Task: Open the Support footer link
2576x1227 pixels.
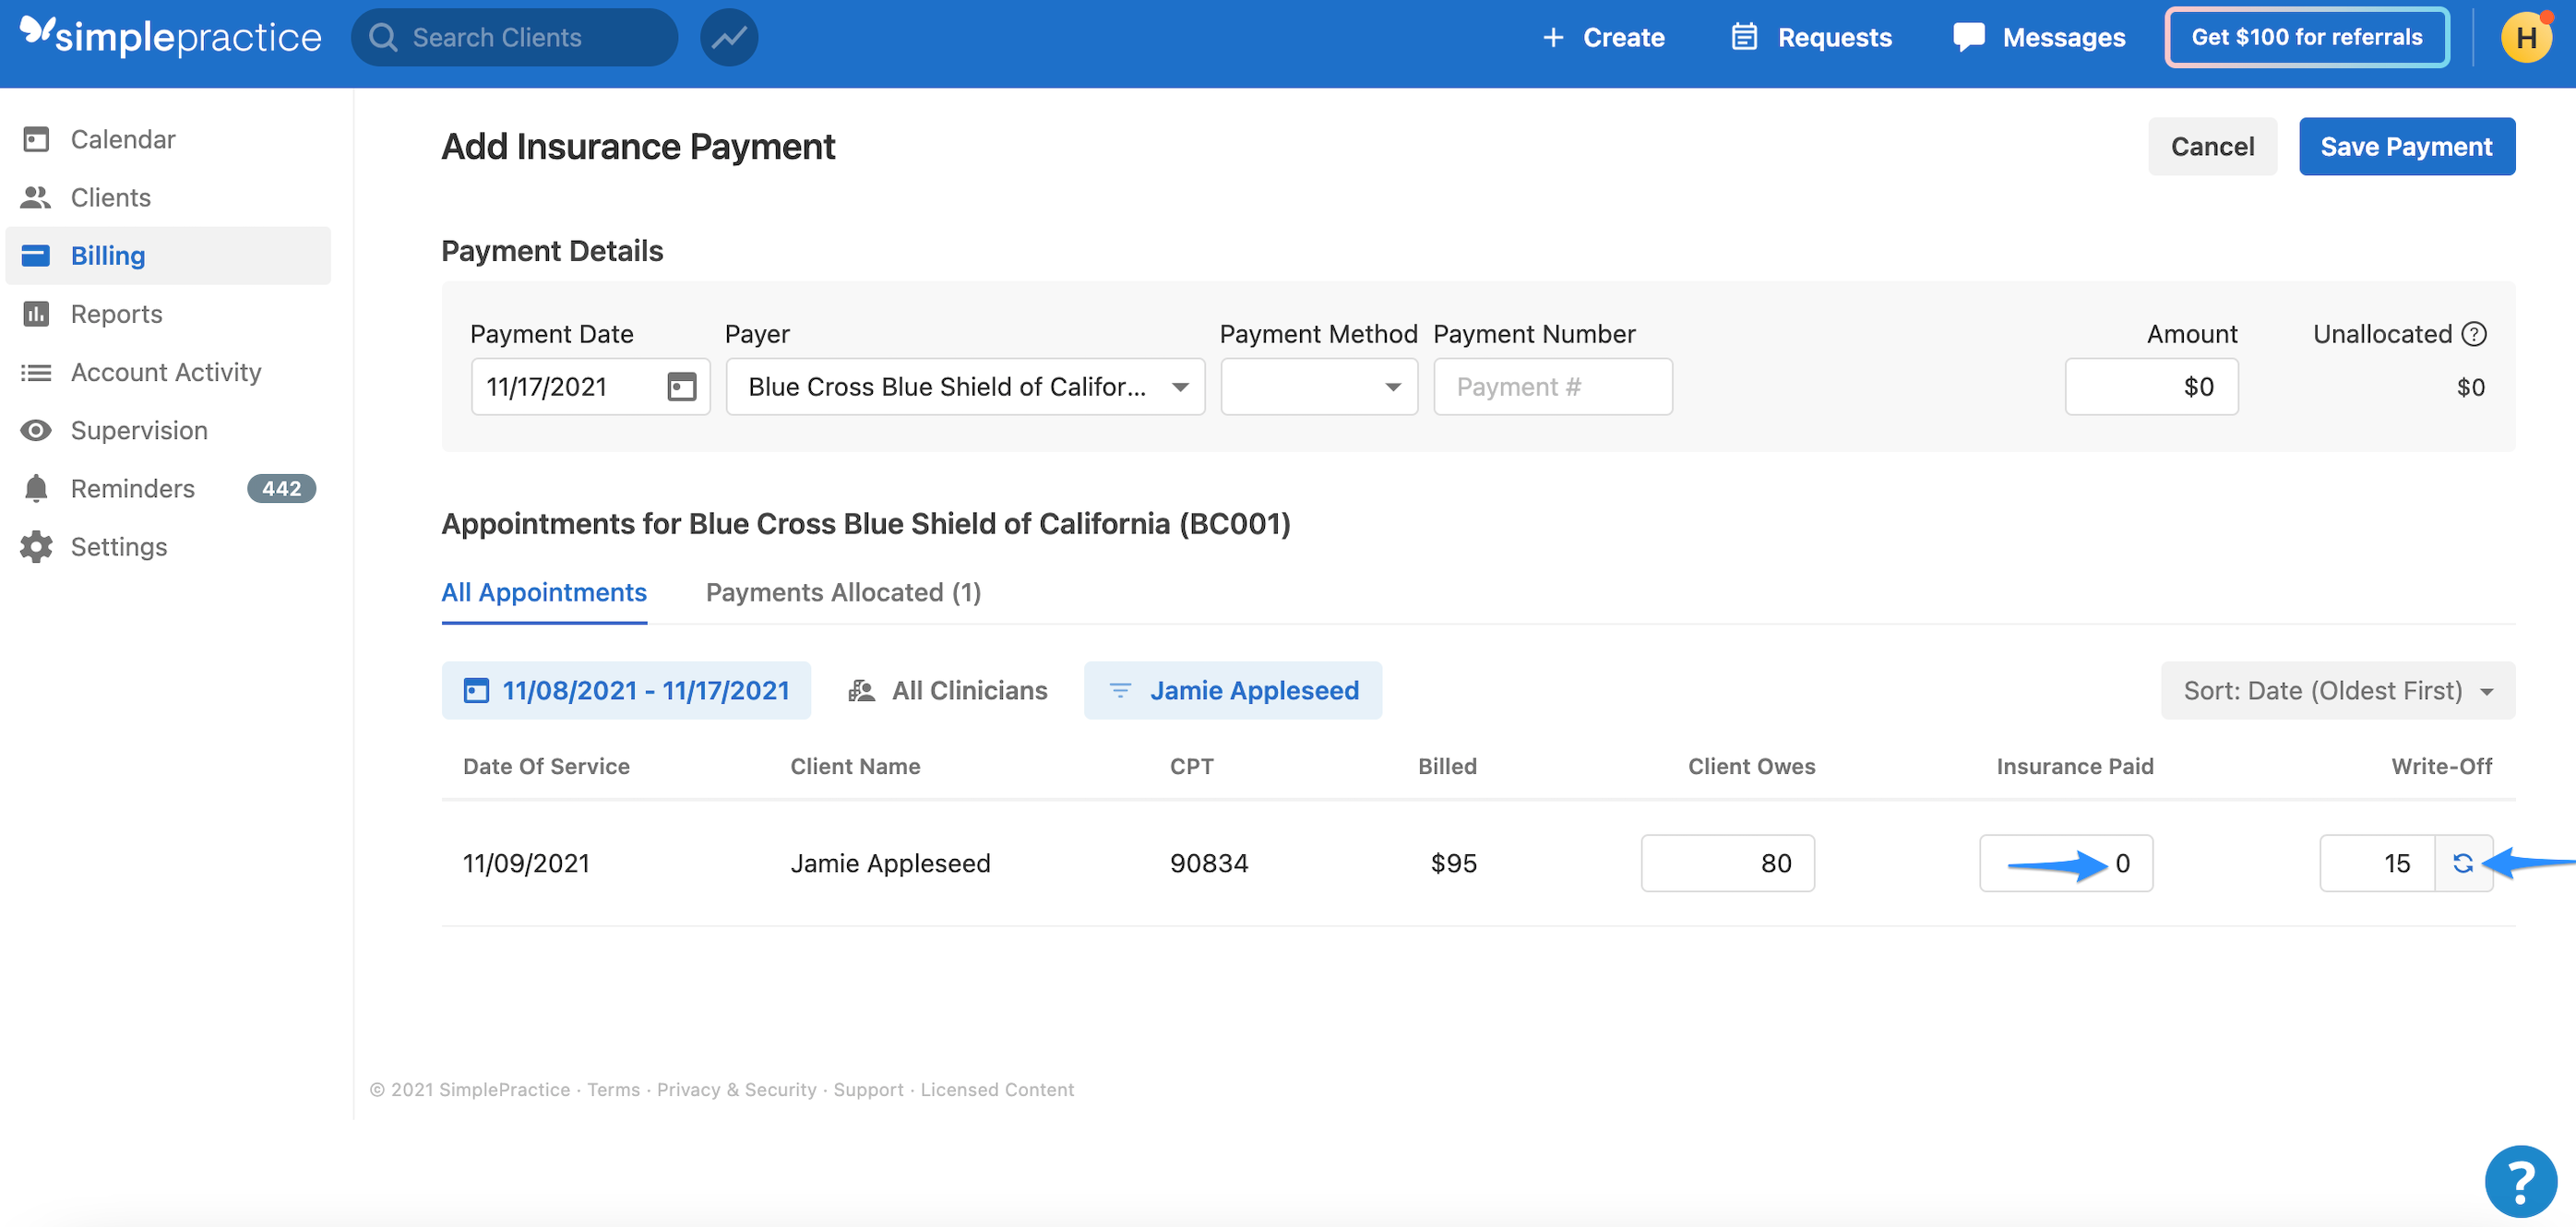Action: pos(868,1089)
